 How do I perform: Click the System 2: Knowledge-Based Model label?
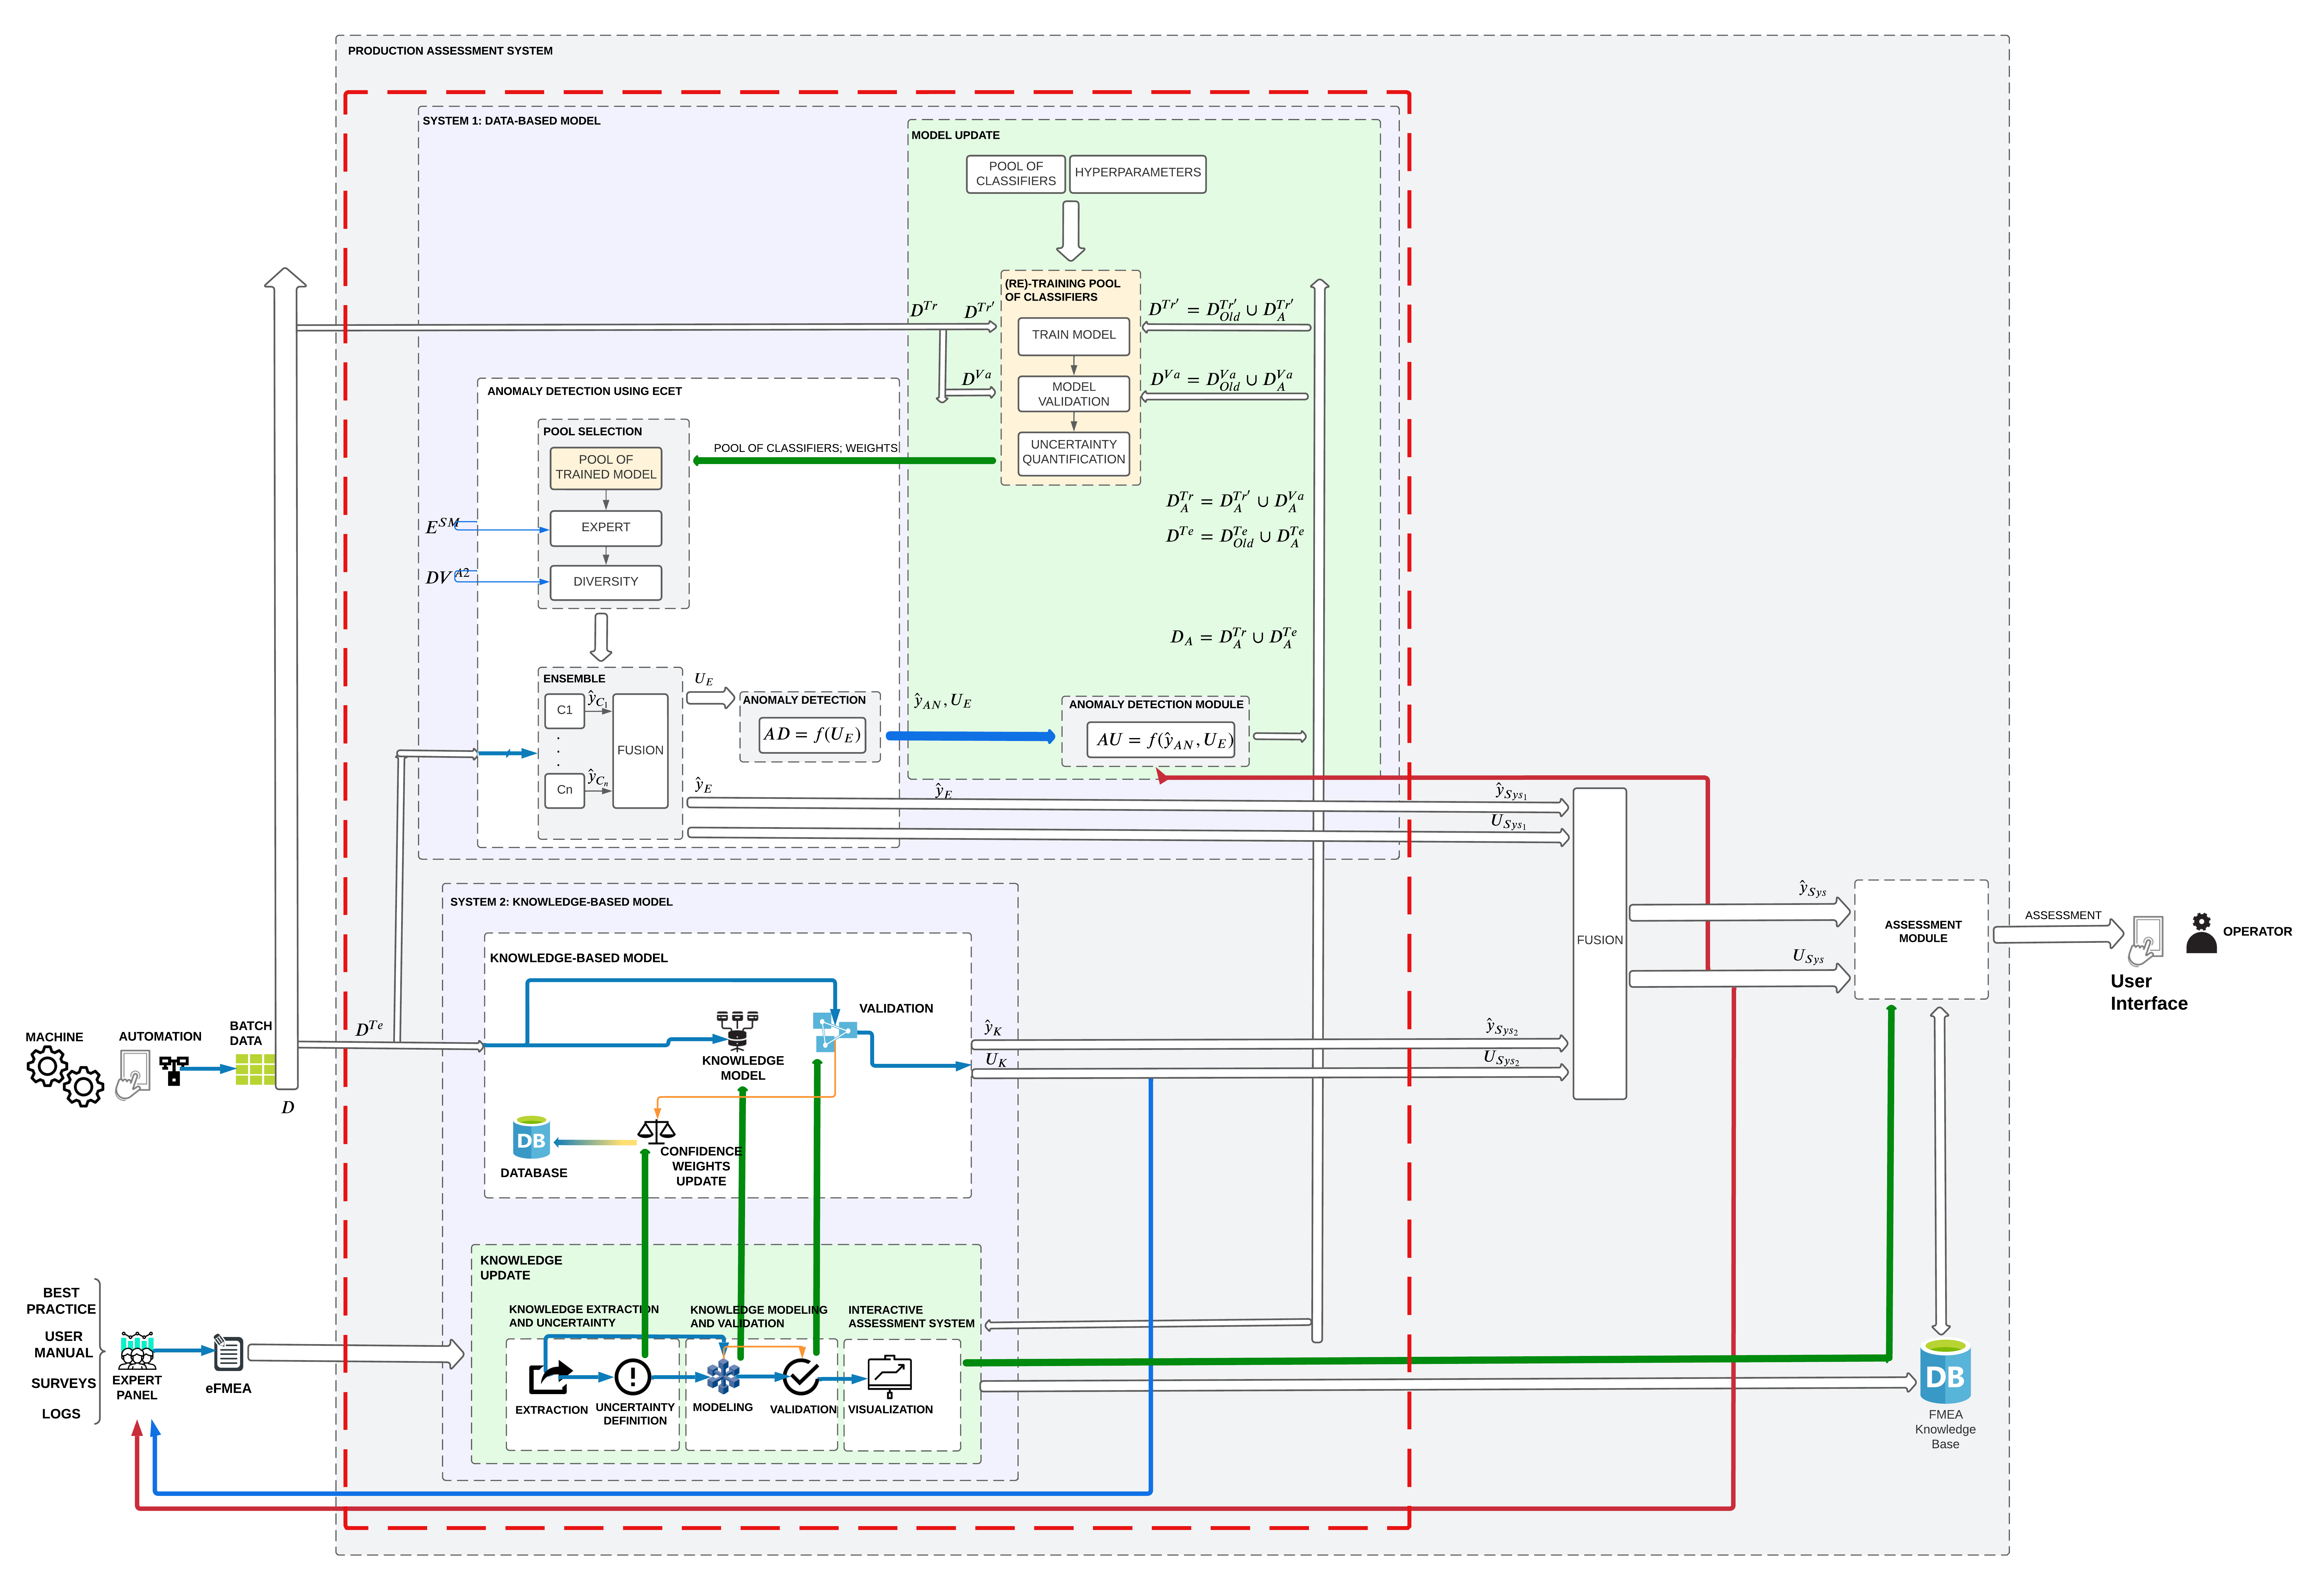point(561,902)
